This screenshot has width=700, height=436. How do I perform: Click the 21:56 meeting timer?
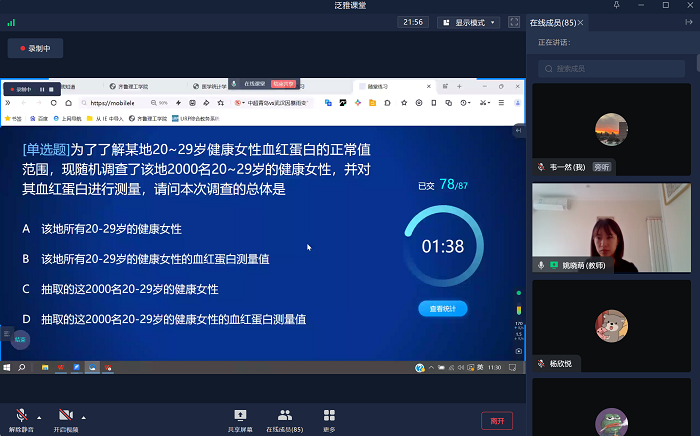[x=413, y=22]
